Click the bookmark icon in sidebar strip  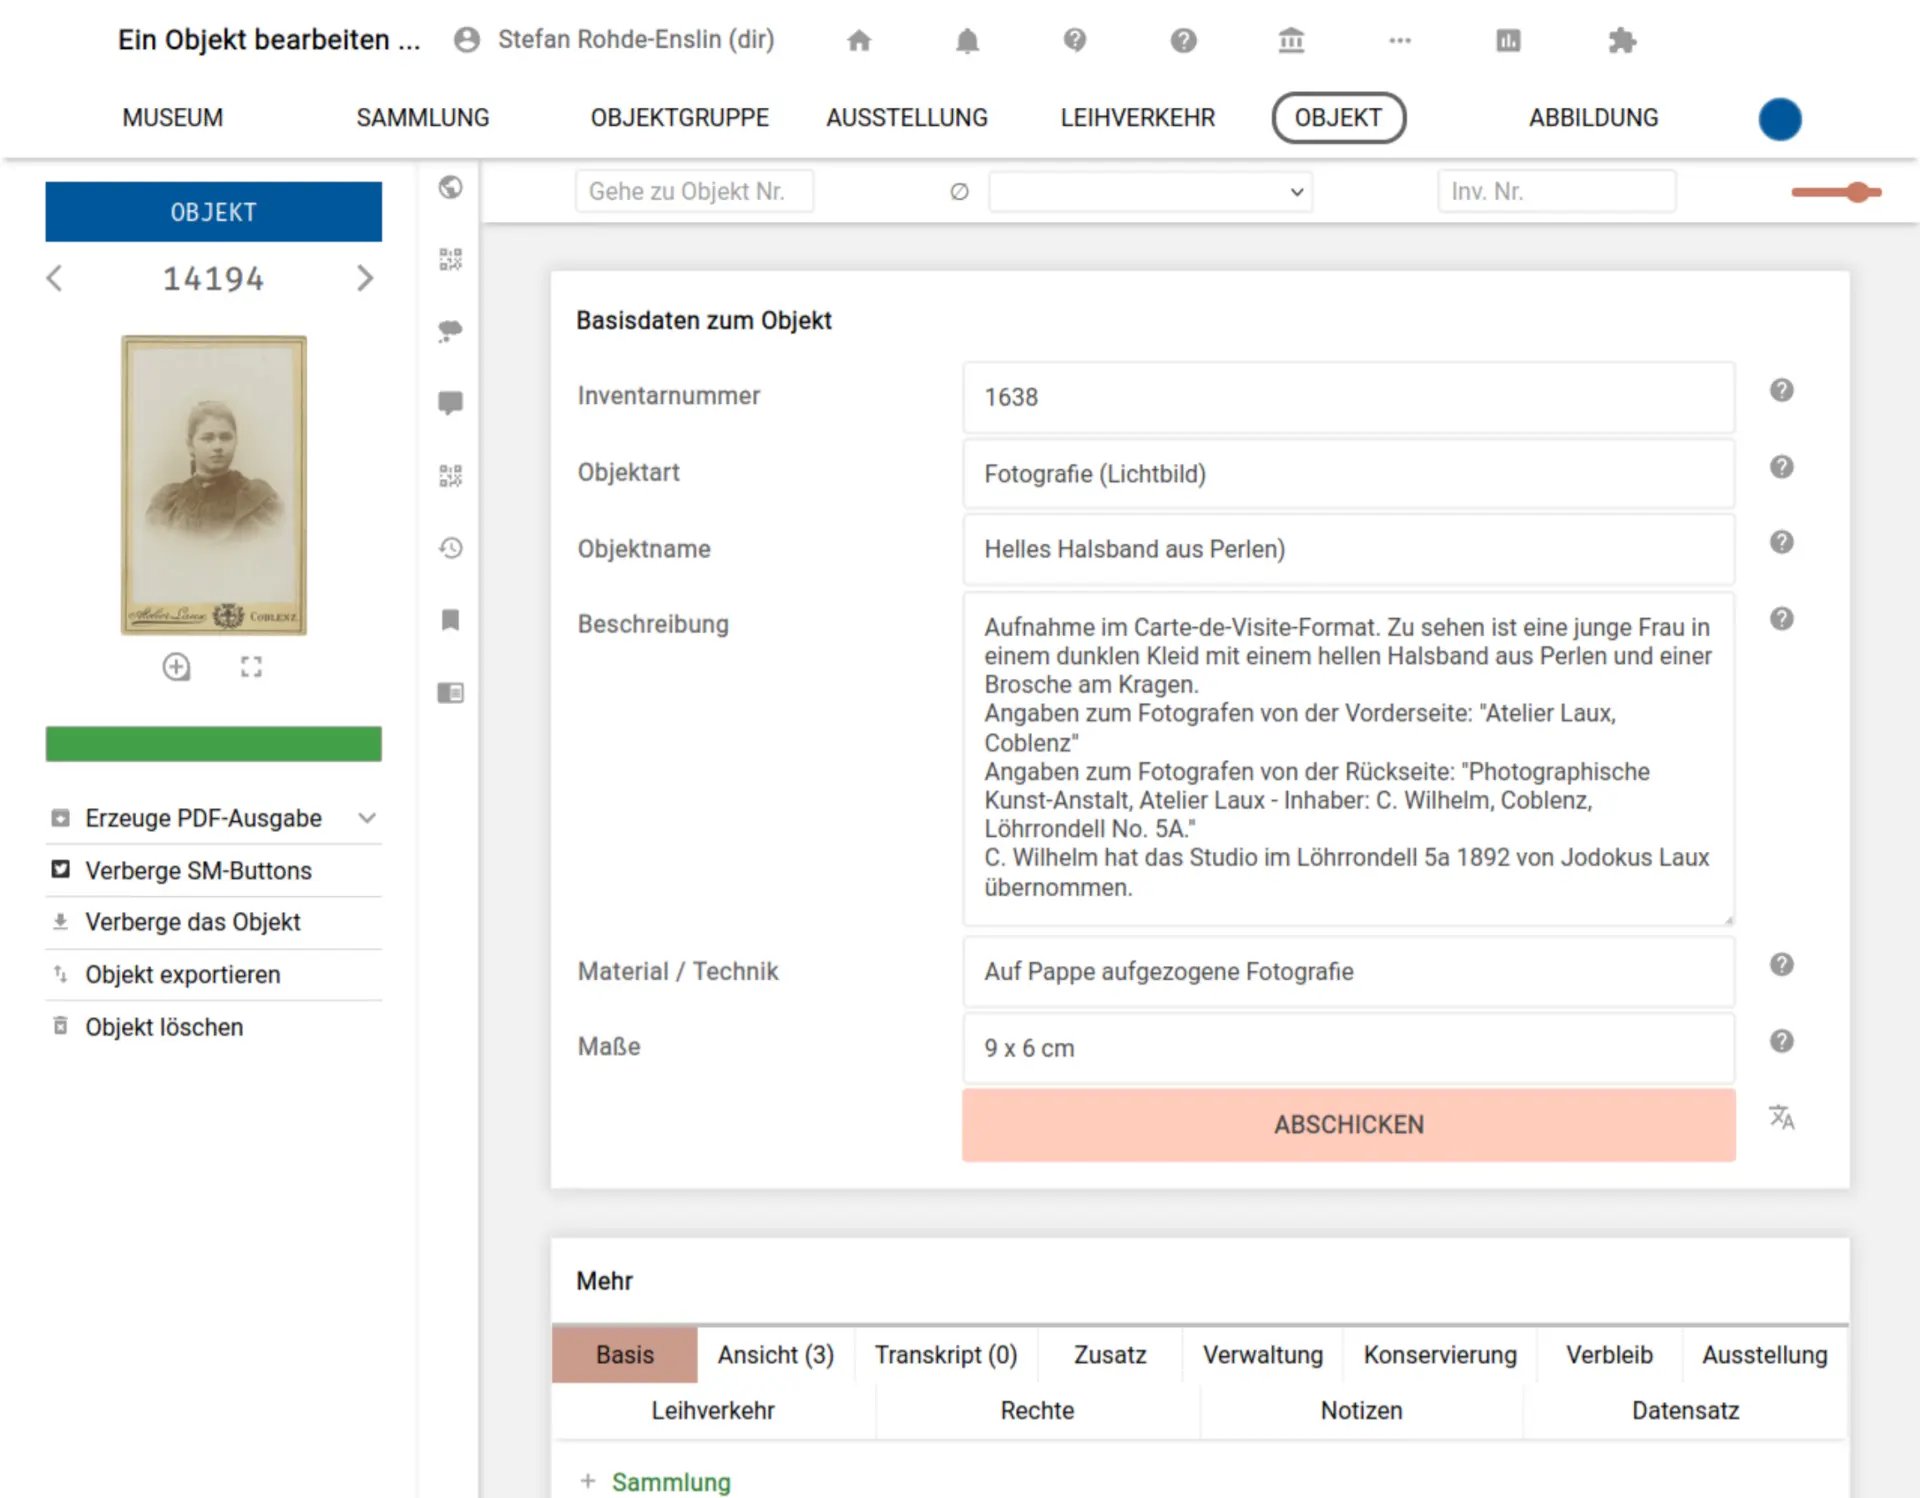(x=450, y=620)
